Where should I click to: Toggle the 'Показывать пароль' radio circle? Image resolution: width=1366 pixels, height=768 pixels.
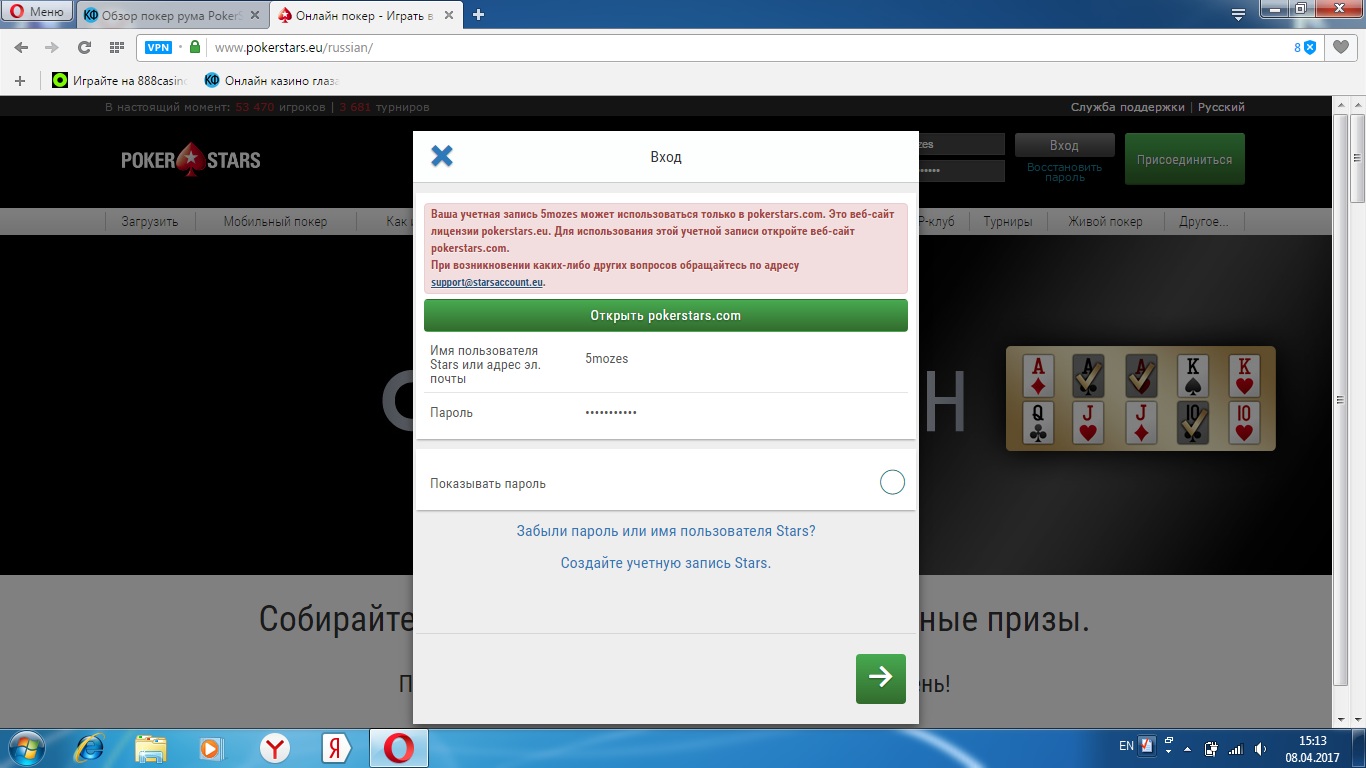[x=892, y=483]
